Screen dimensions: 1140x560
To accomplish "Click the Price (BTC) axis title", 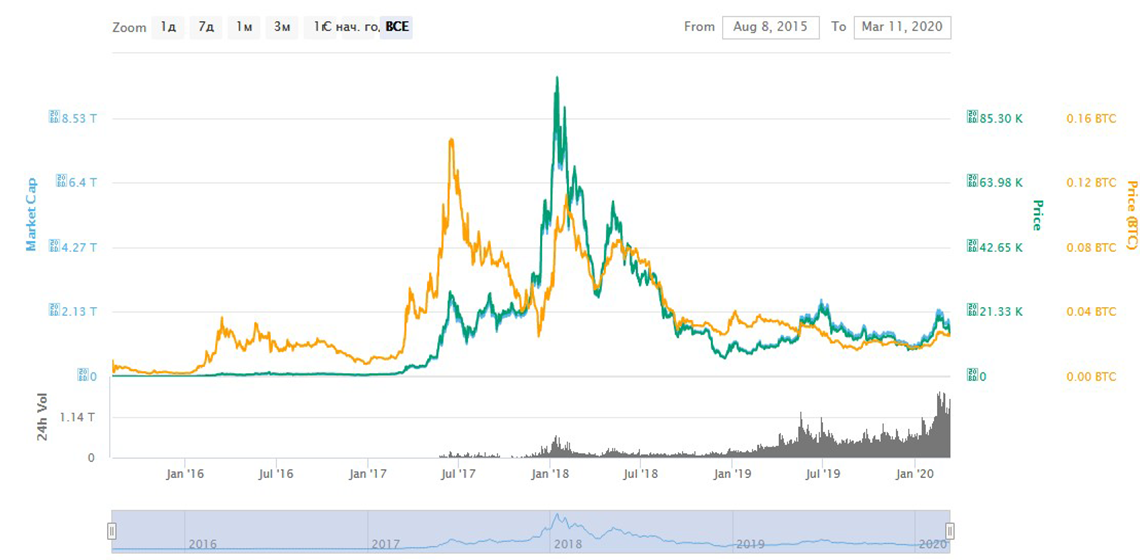I will pos(1132,215).
